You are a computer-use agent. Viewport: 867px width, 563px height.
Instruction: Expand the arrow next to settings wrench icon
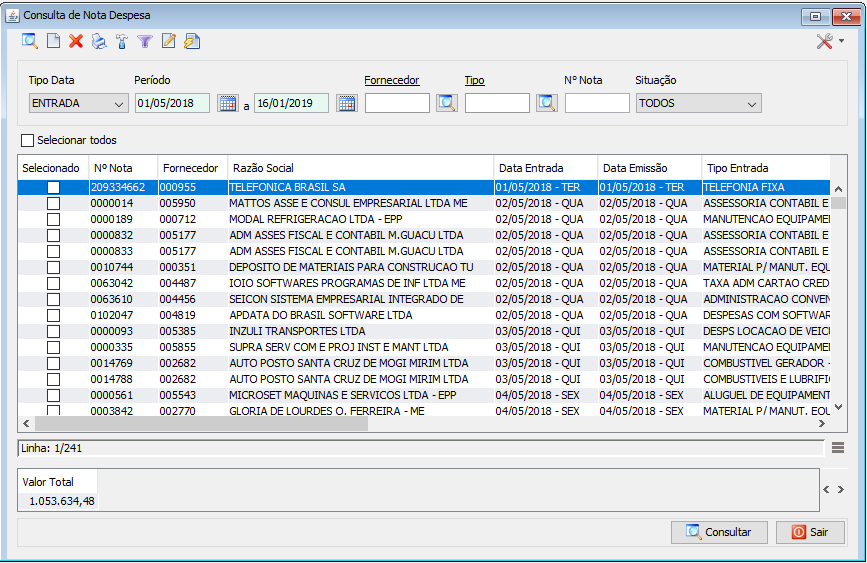click(x=841, y=41)
